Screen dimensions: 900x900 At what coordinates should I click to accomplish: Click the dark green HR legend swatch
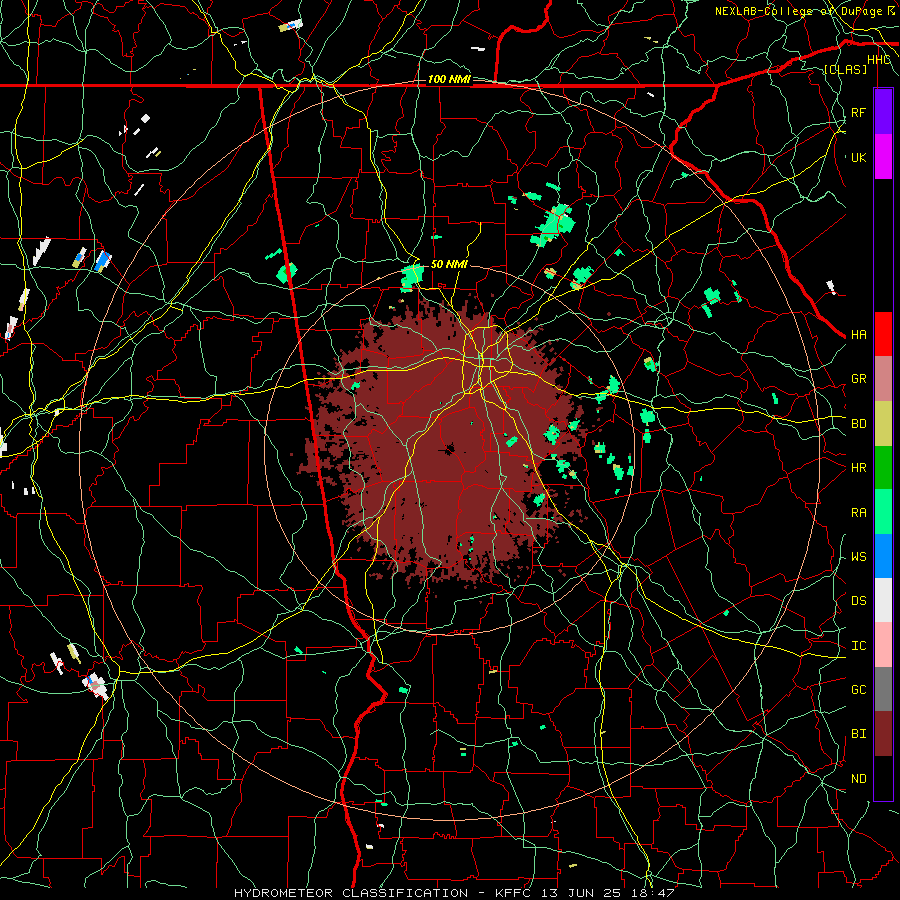(883, 468)
